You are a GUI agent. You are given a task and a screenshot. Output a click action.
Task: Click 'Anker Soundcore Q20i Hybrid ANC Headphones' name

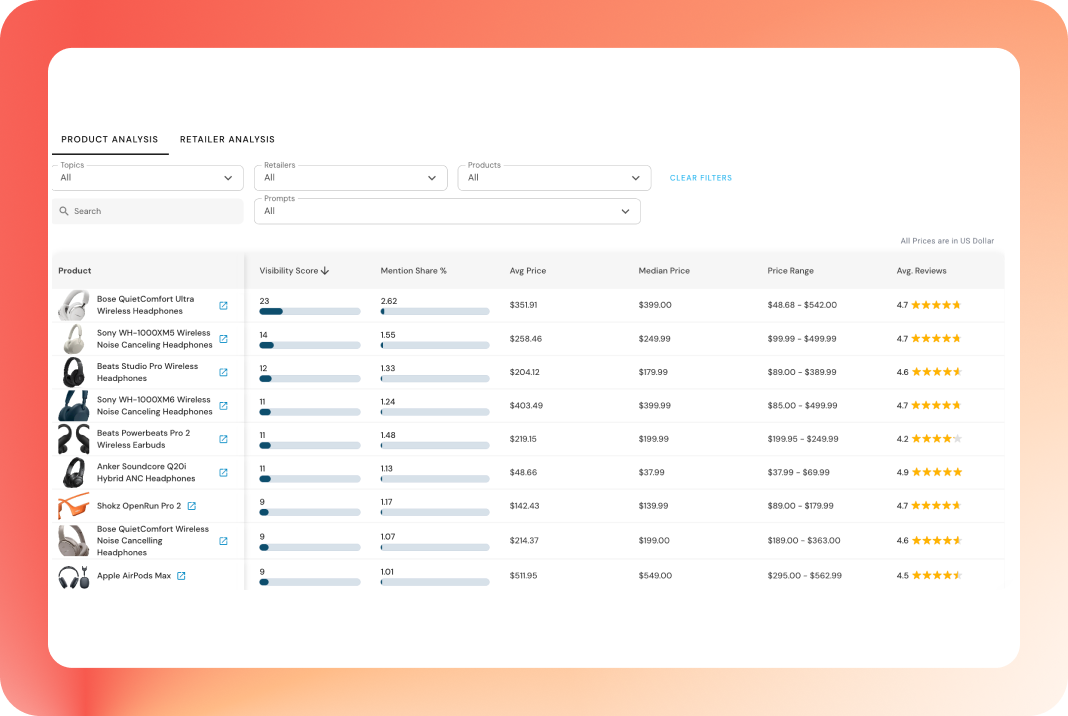(x=146, y=472)
